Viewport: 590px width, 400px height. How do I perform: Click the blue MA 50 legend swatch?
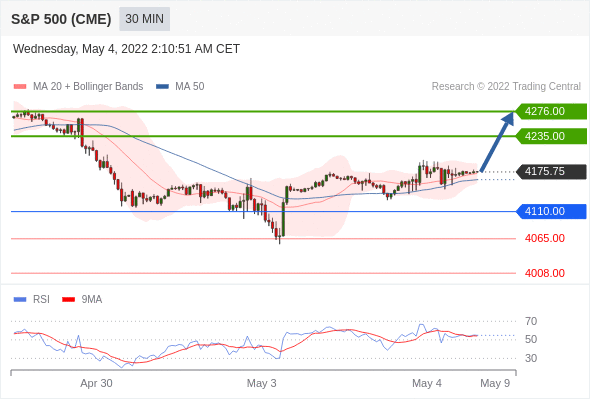(163, 87)
